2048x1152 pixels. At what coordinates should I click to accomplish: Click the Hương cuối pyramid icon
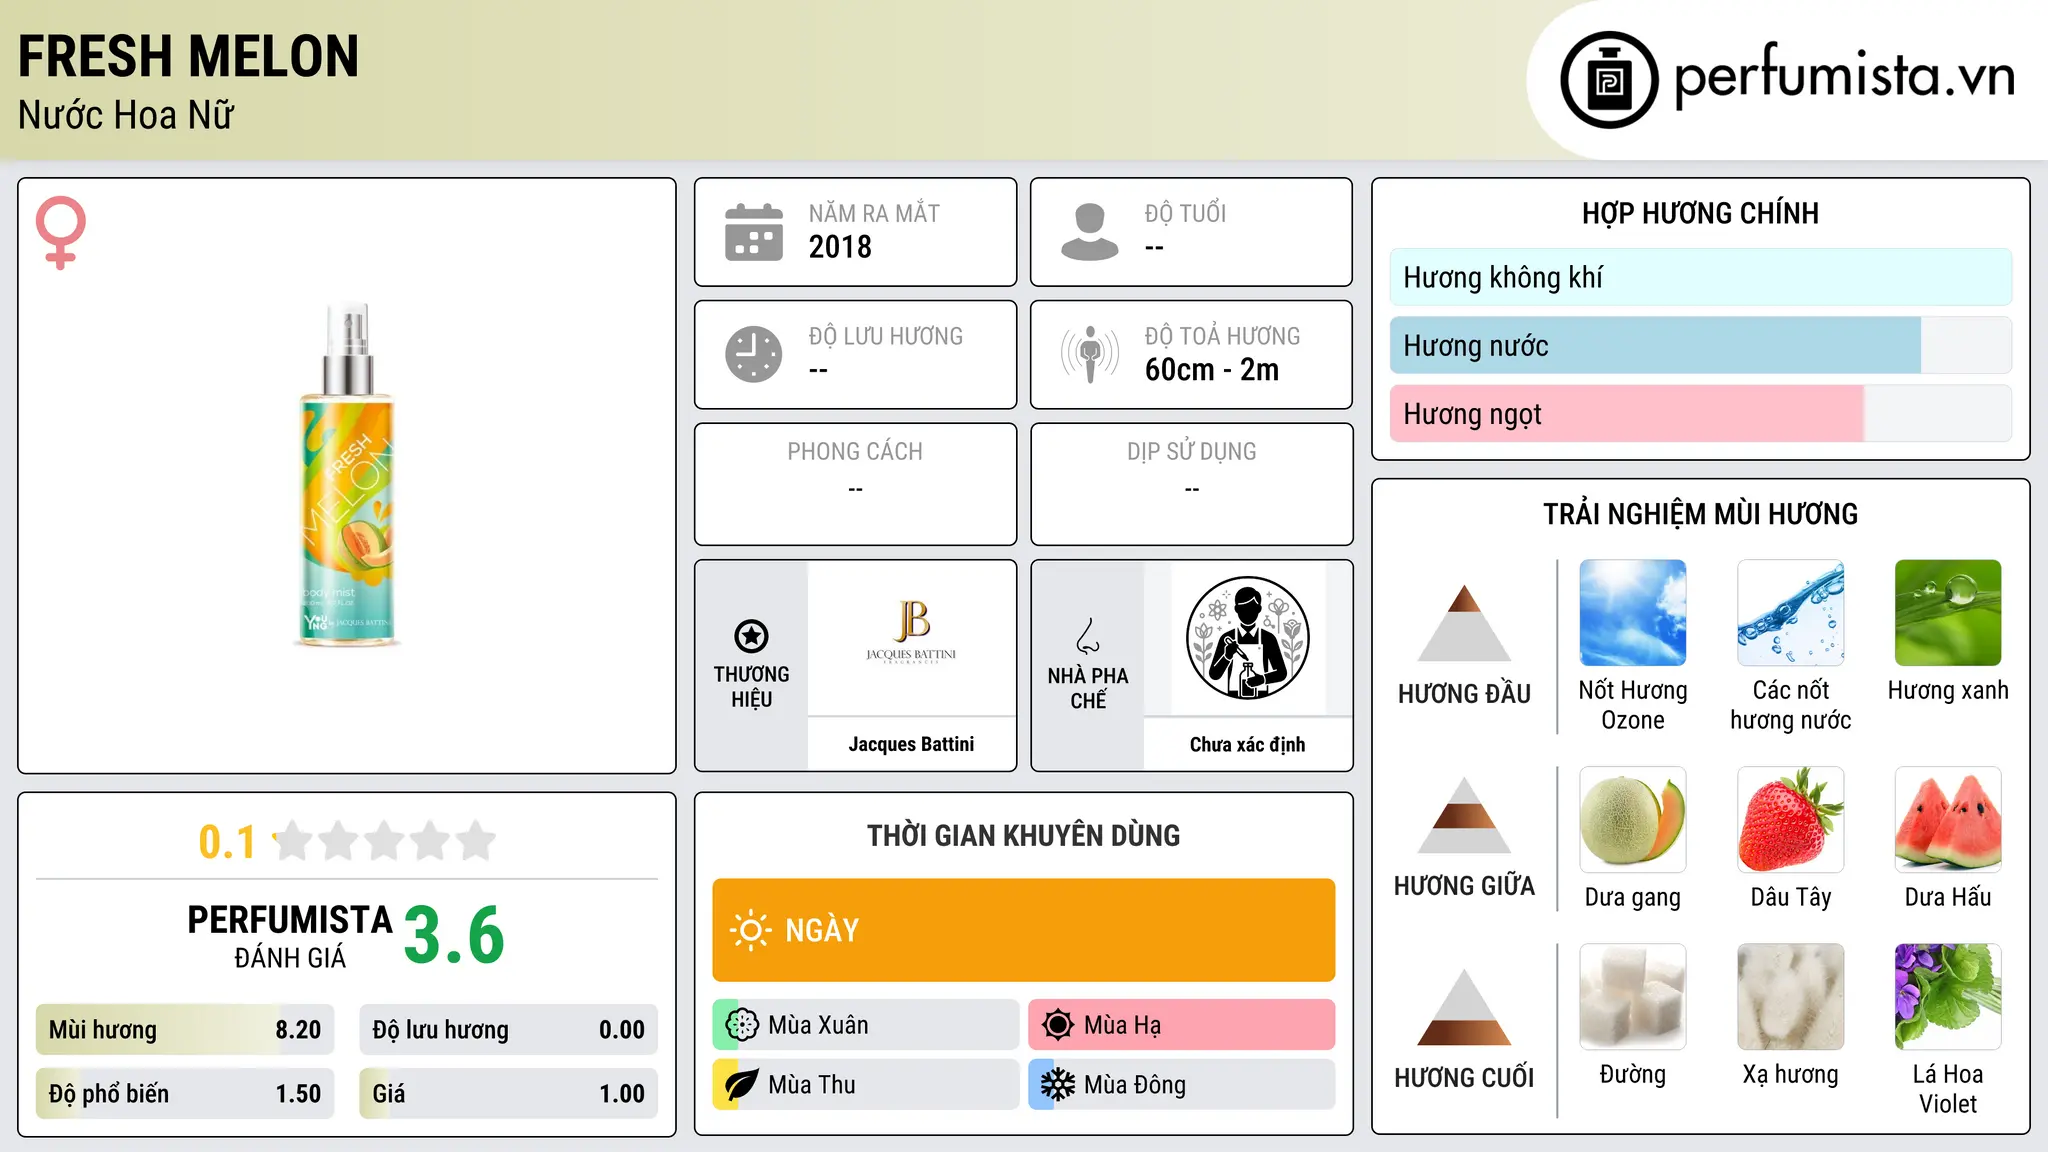click(x=1464, y=1007)
